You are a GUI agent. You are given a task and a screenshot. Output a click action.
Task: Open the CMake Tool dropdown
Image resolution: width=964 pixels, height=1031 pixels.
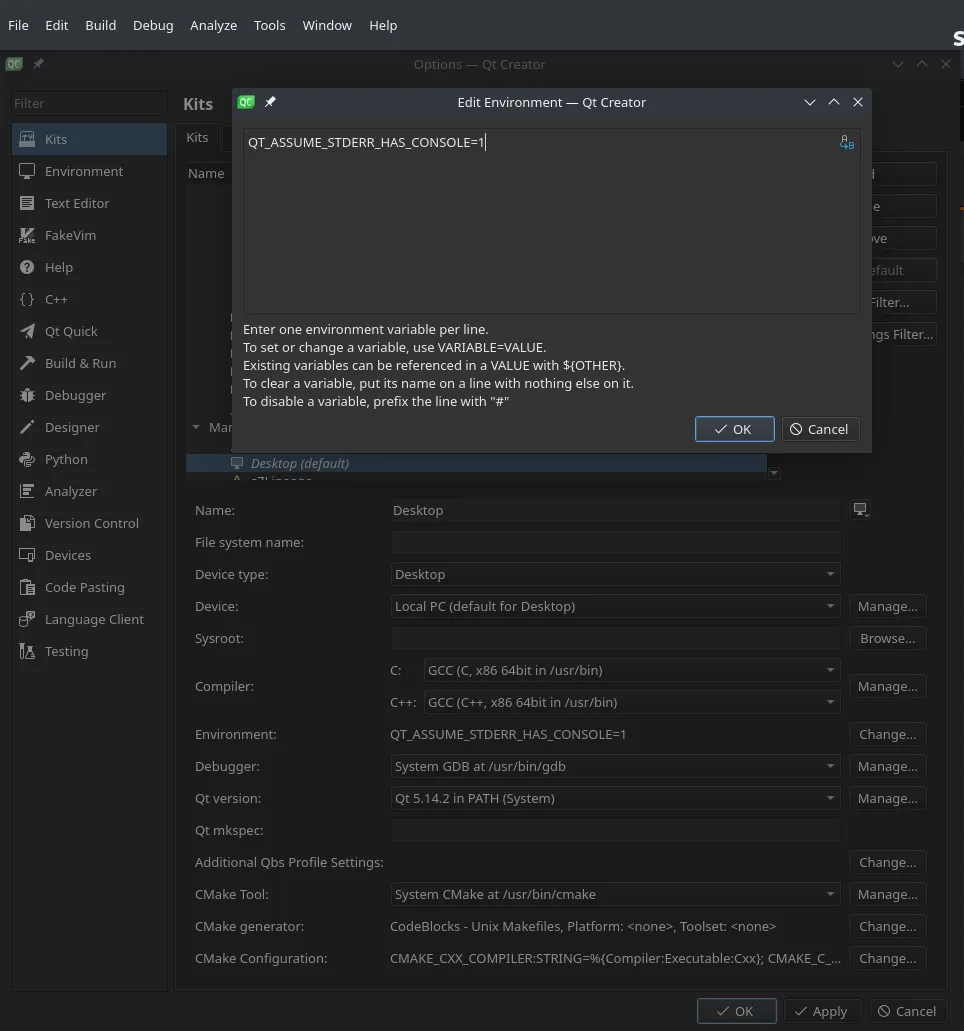pyautogui.click(x=615, y=894)
